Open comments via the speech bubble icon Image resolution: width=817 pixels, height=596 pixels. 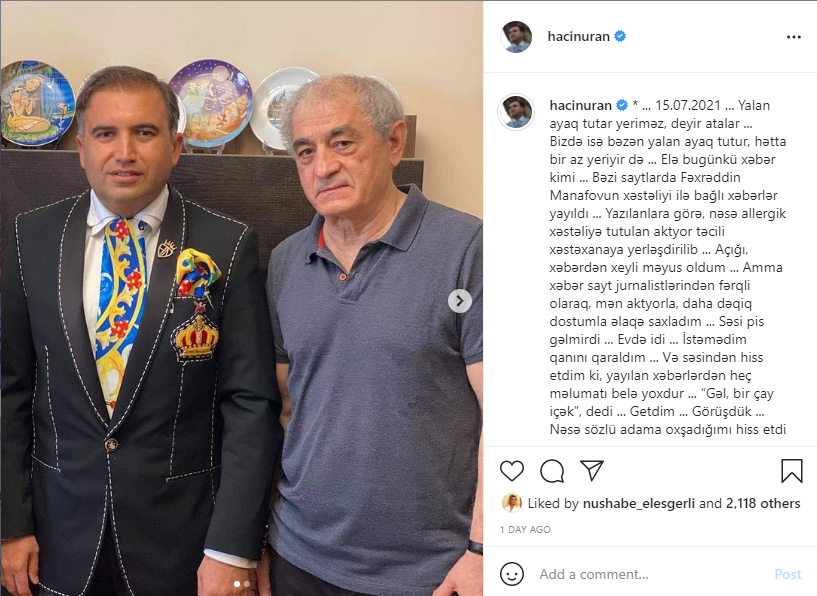coord(552,471)
